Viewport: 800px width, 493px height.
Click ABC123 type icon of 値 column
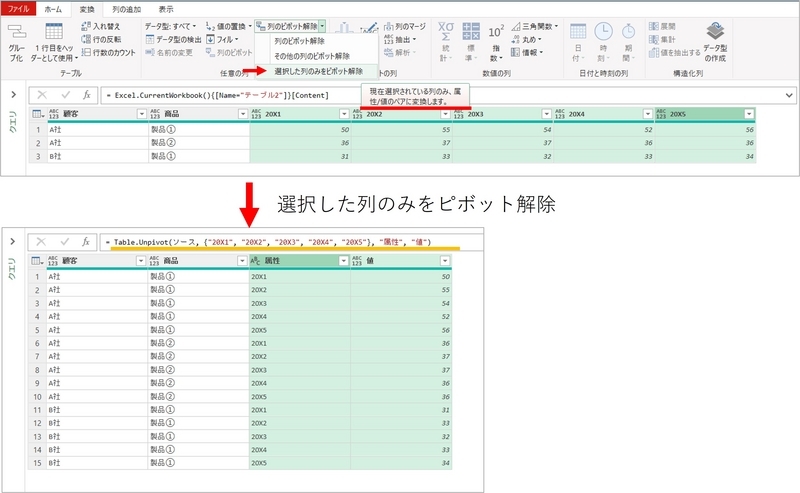pyautogui.click(x=358, y=261)
